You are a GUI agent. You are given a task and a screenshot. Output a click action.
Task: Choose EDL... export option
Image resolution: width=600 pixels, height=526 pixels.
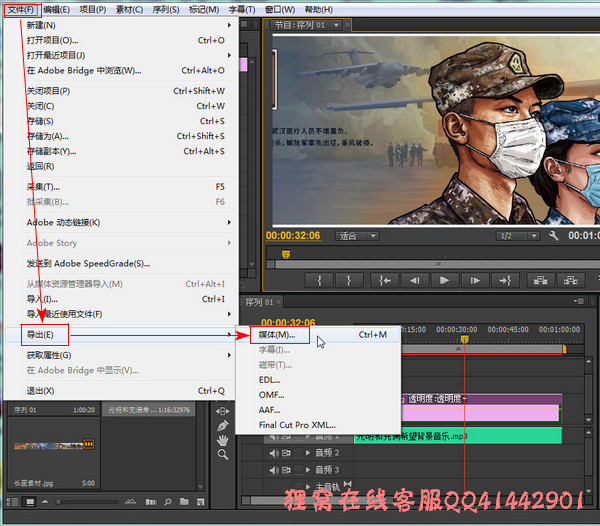(318, 380)
